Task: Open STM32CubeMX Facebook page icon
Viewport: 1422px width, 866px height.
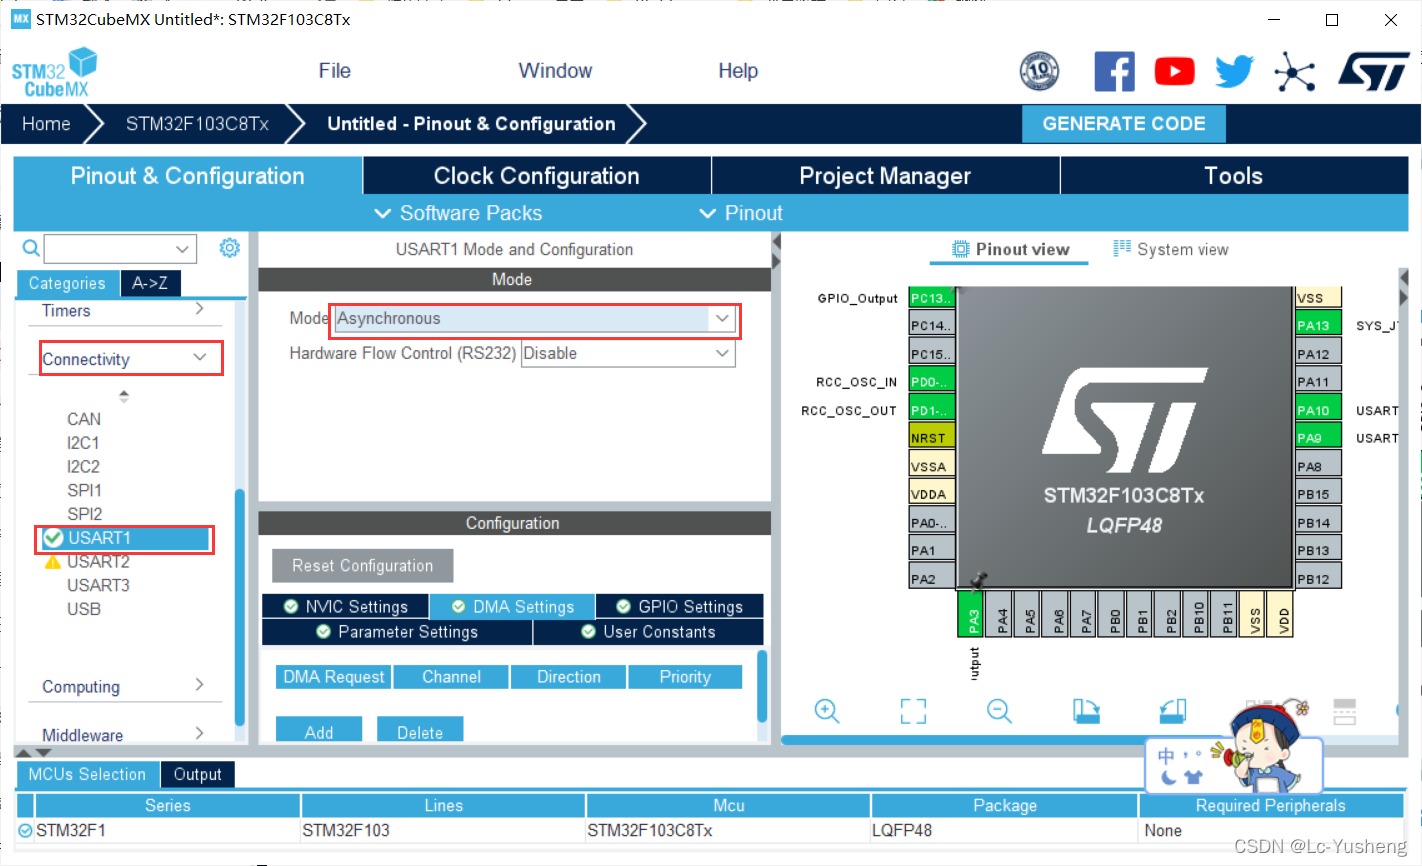Action: point(1114,71)
